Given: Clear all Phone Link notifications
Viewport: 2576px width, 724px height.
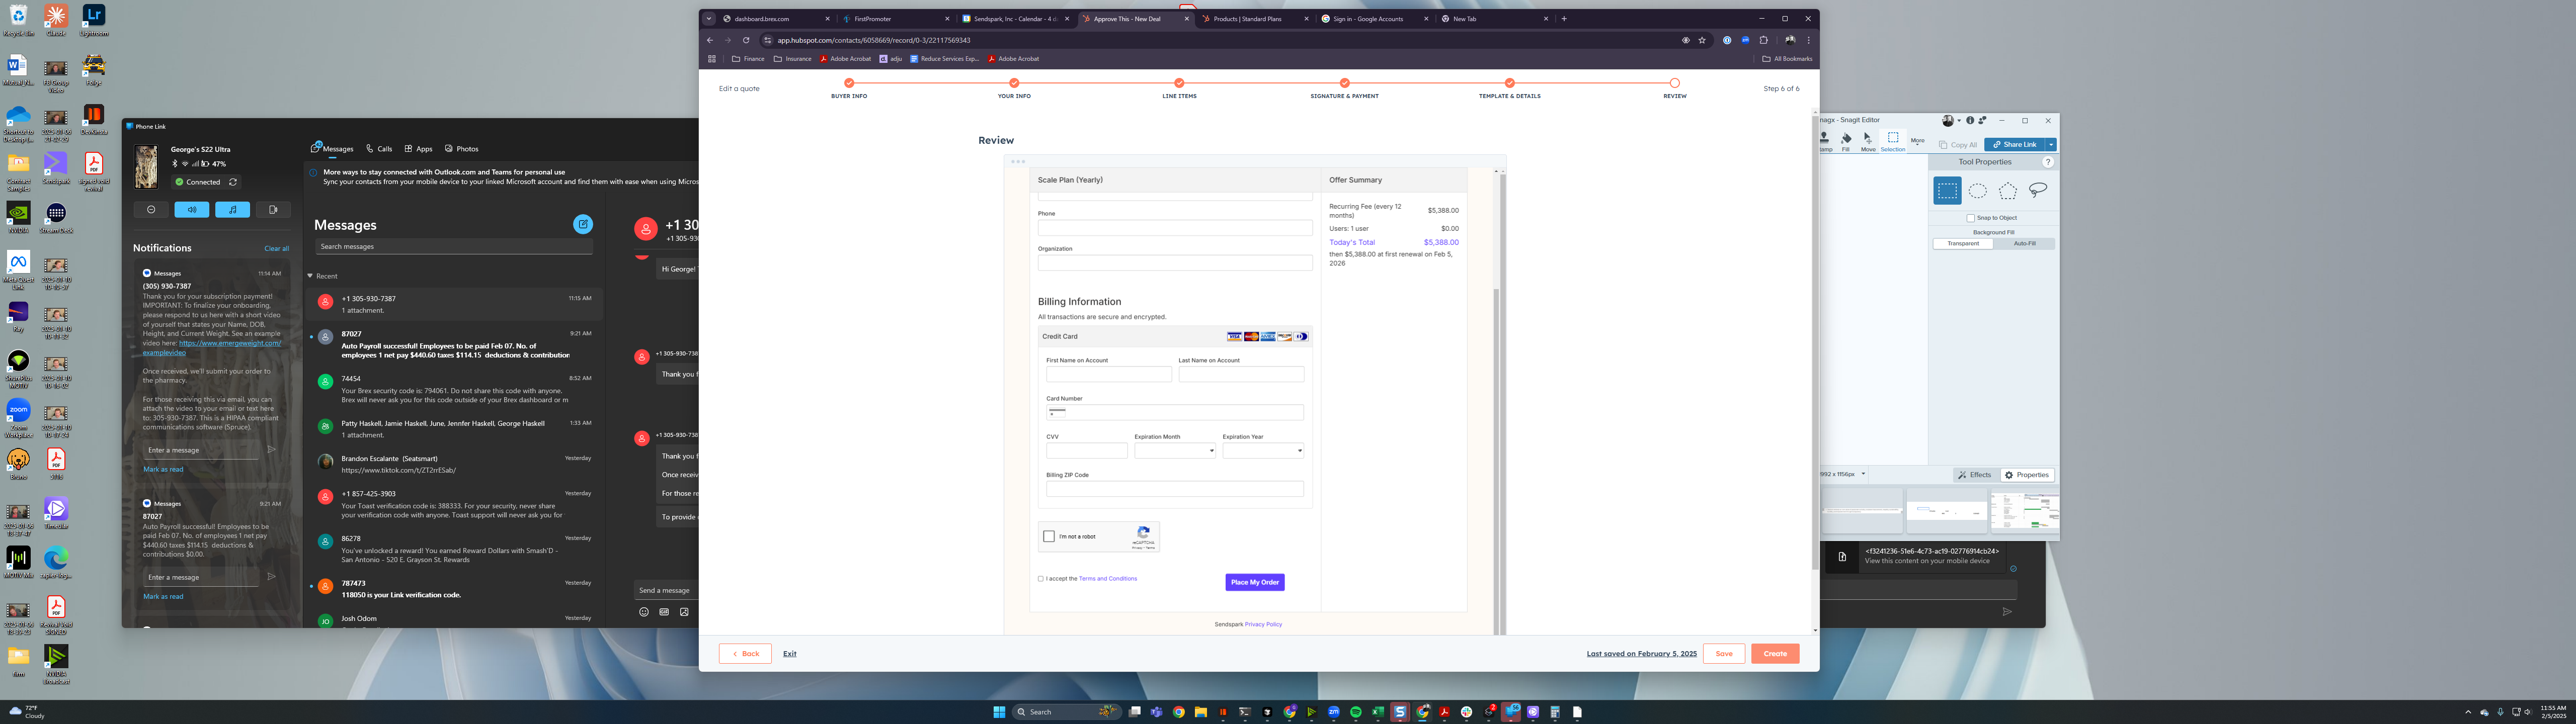Looking at the screenshot, I should 277,249.
